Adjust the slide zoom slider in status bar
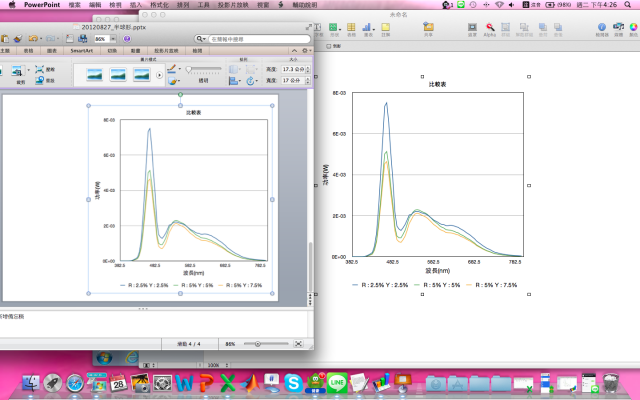This screenshot has width=640, height=400. [266, 344]
